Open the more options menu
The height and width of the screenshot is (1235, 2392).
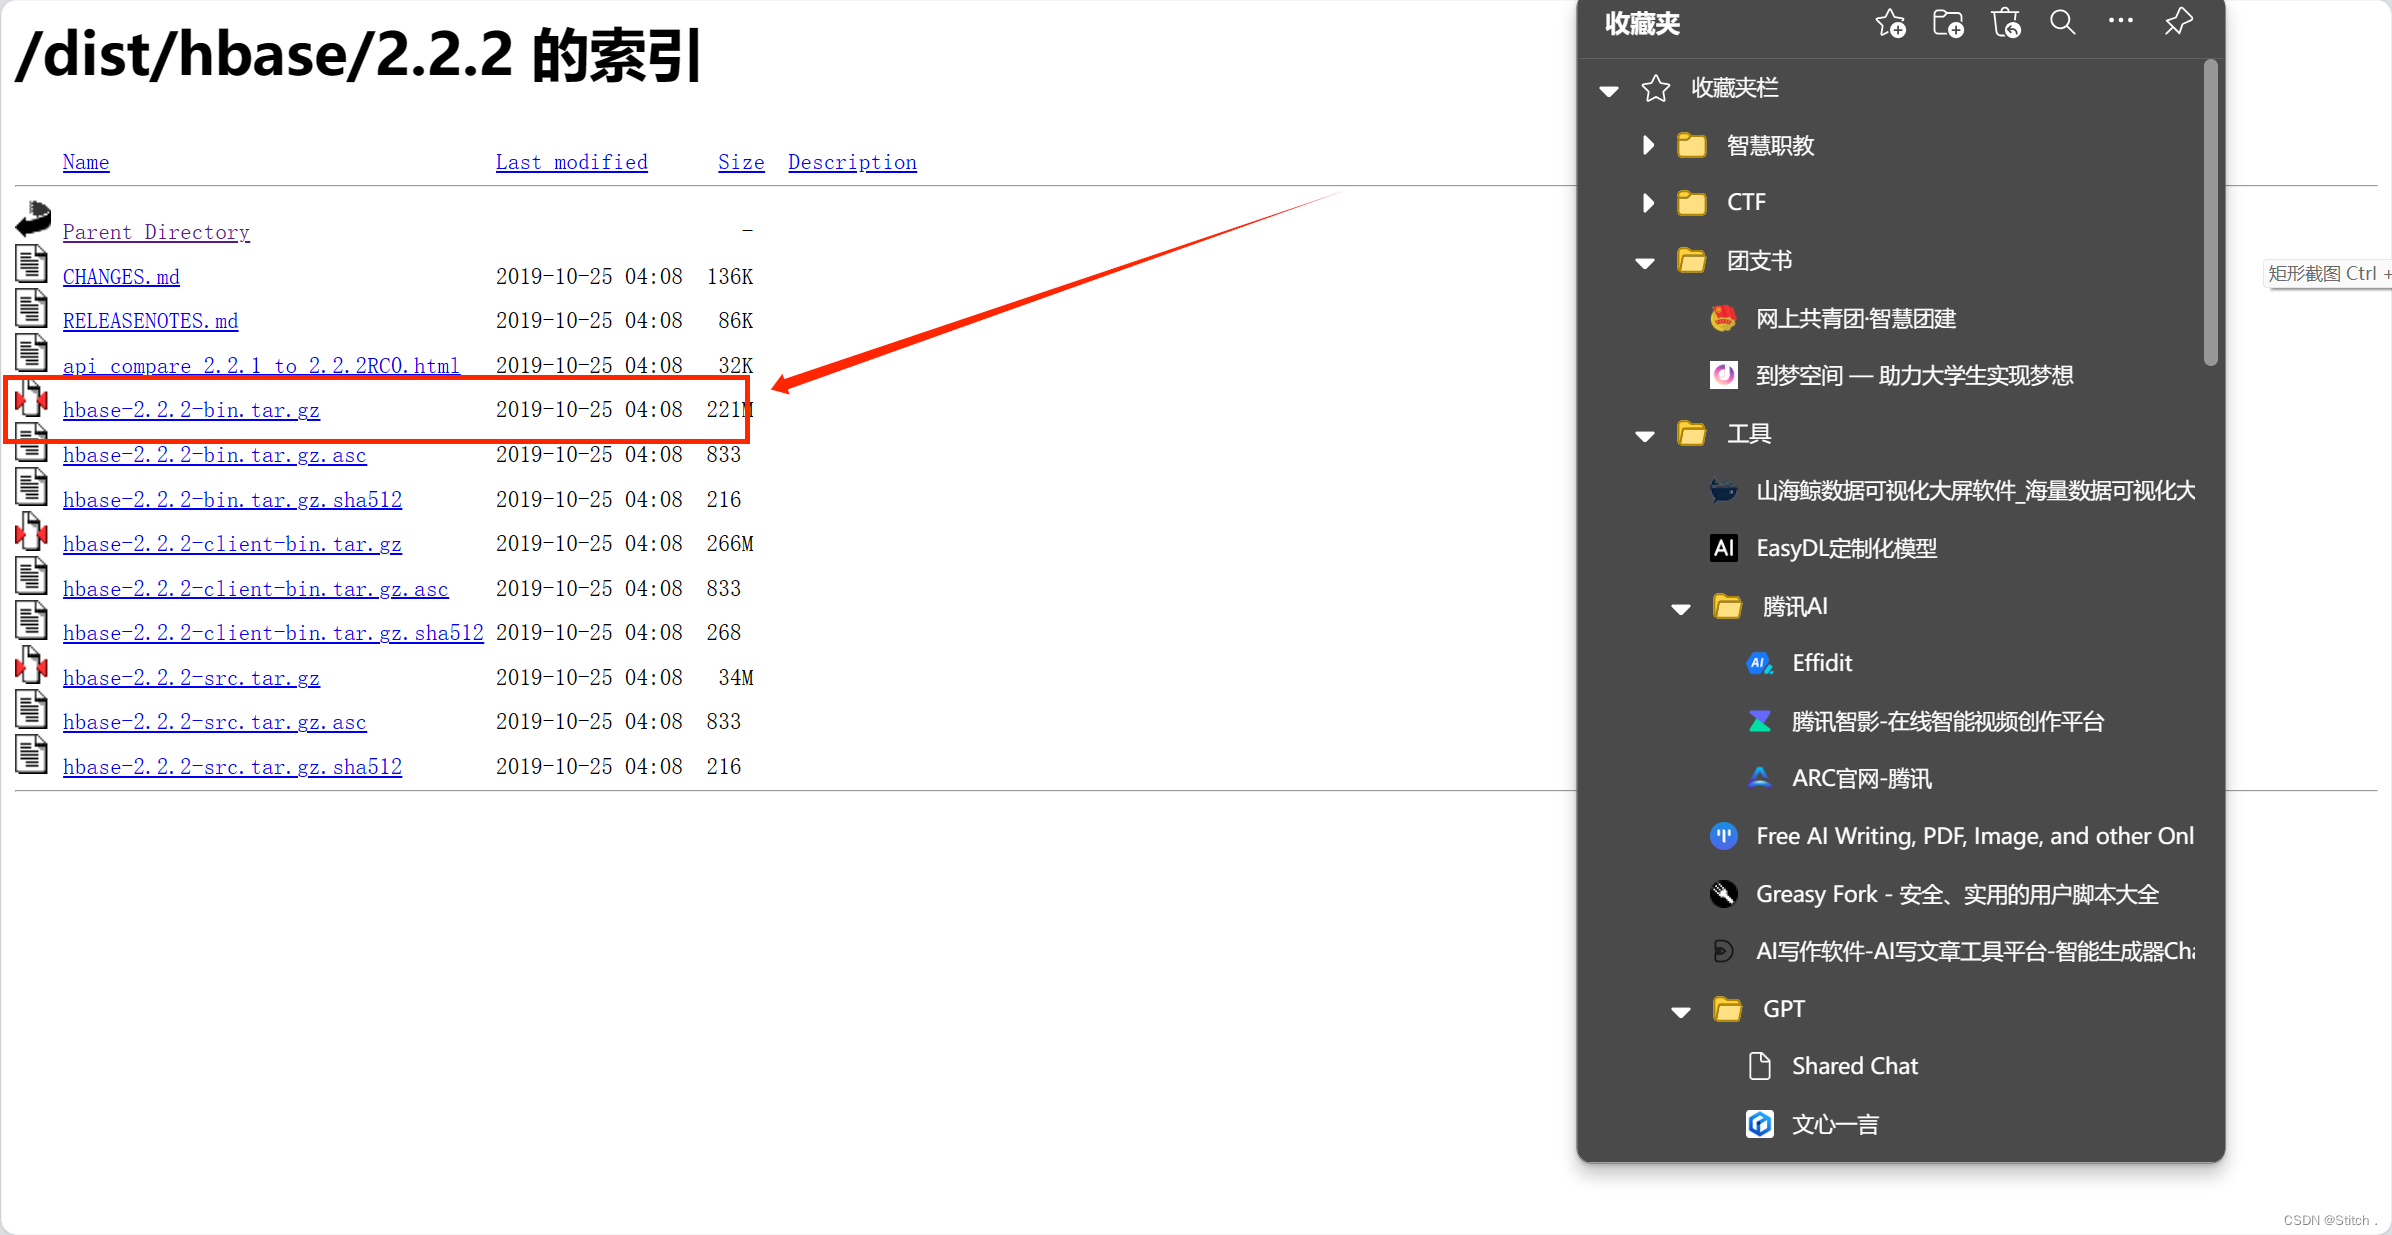click(2120, 22)
